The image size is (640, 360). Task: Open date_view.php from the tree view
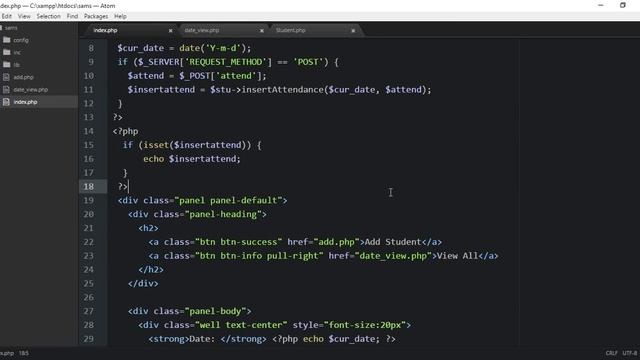coord(31,89)
